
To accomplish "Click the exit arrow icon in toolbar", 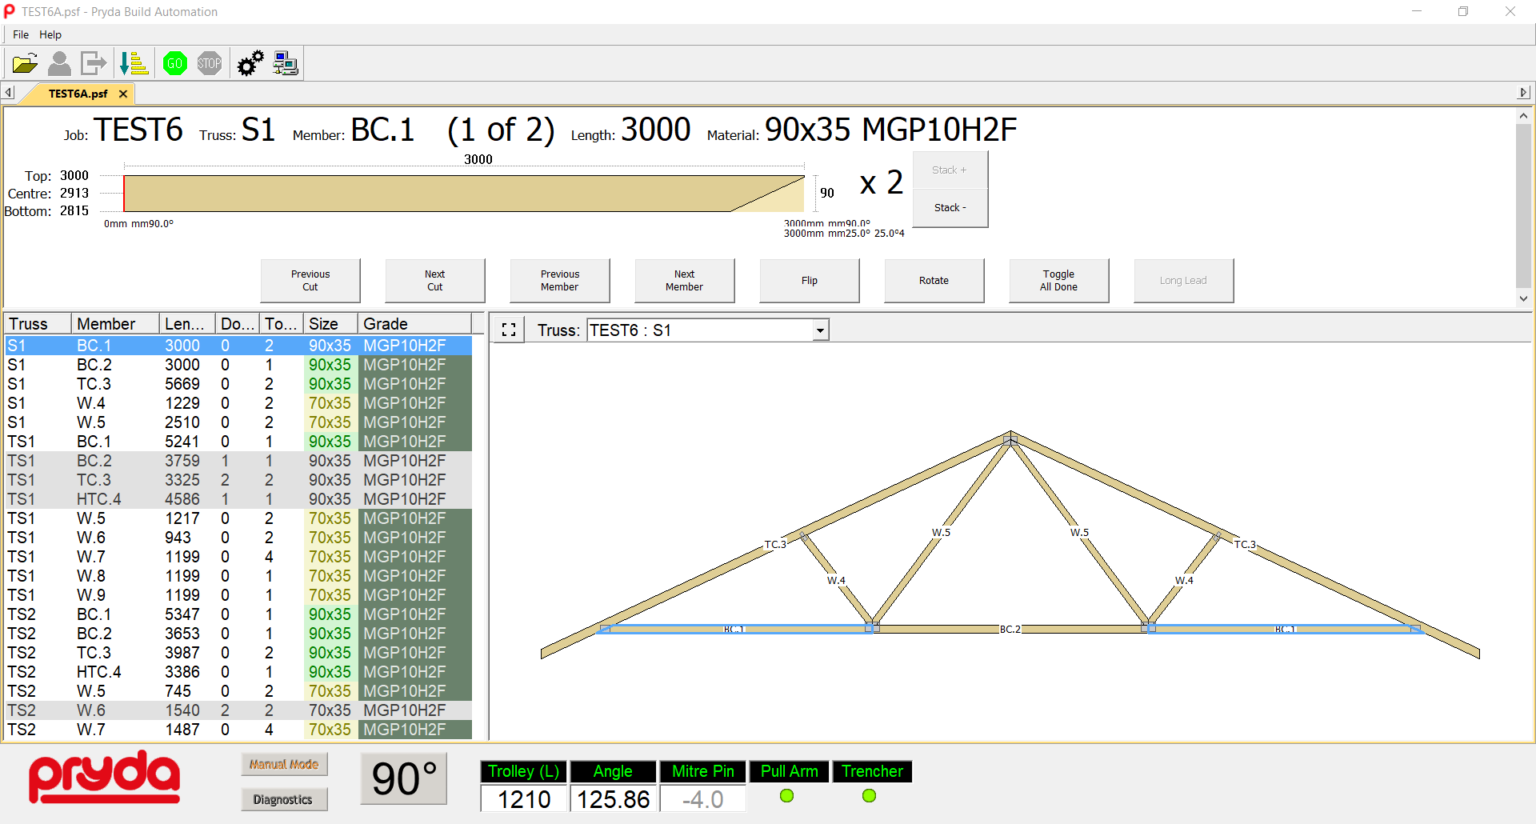I will click(x=94, y=64).
